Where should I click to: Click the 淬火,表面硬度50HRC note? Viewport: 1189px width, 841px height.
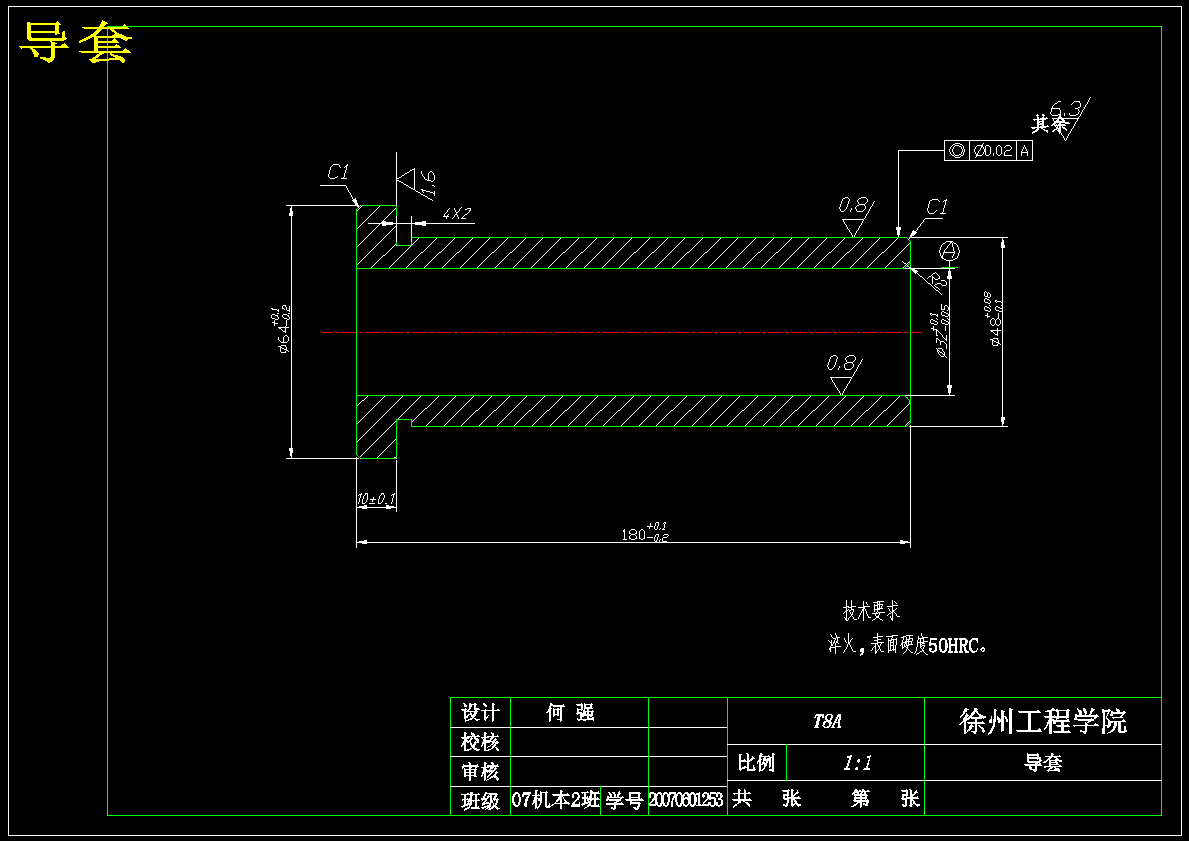point(907,645)
